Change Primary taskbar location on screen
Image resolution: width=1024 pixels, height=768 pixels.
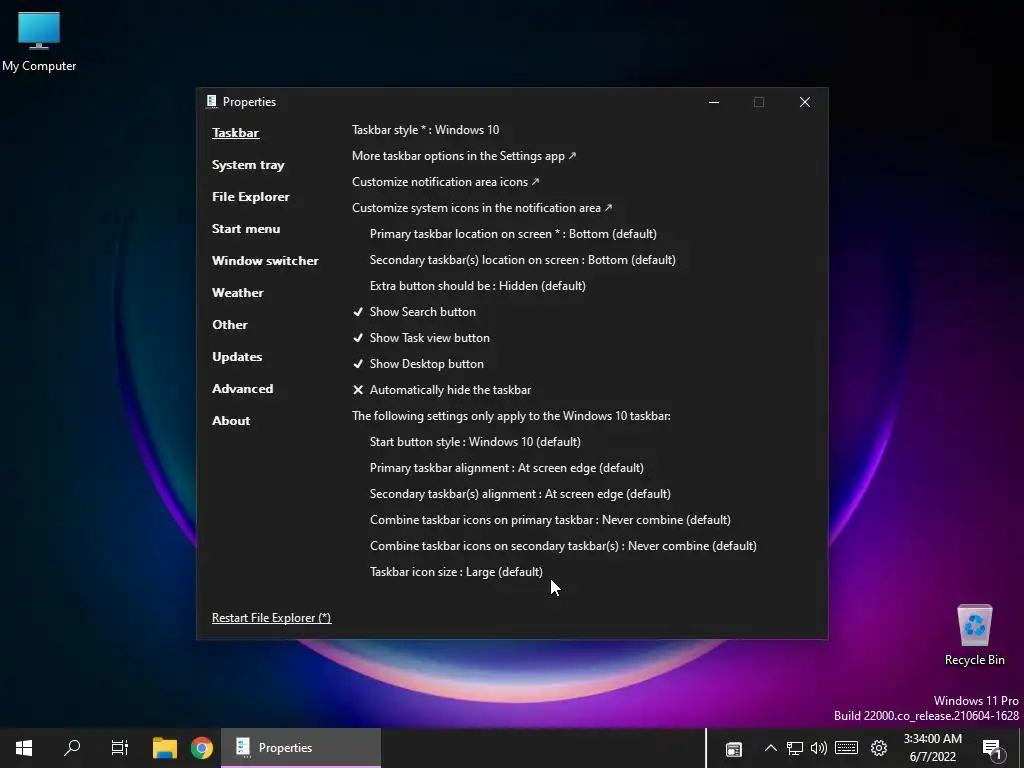(513, 234)
